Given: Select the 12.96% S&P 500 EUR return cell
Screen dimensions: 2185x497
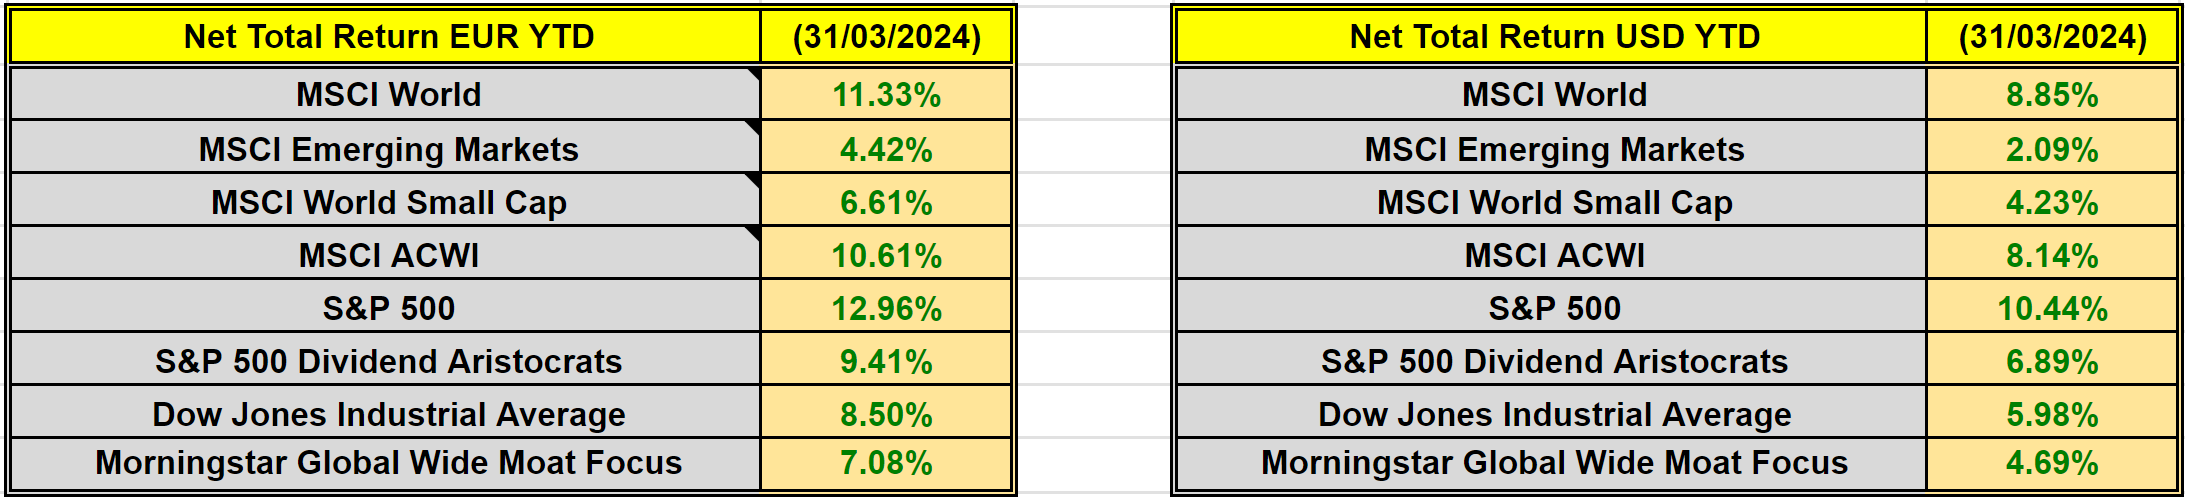Looking at the screenshot, I should tap(886, 309).
